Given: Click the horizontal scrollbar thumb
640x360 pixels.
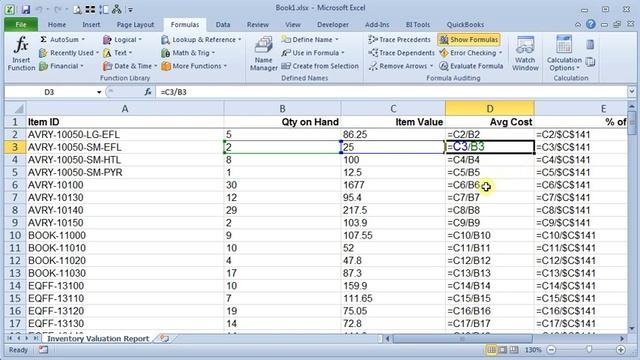Looking at the screenshot, I should 462,338.
